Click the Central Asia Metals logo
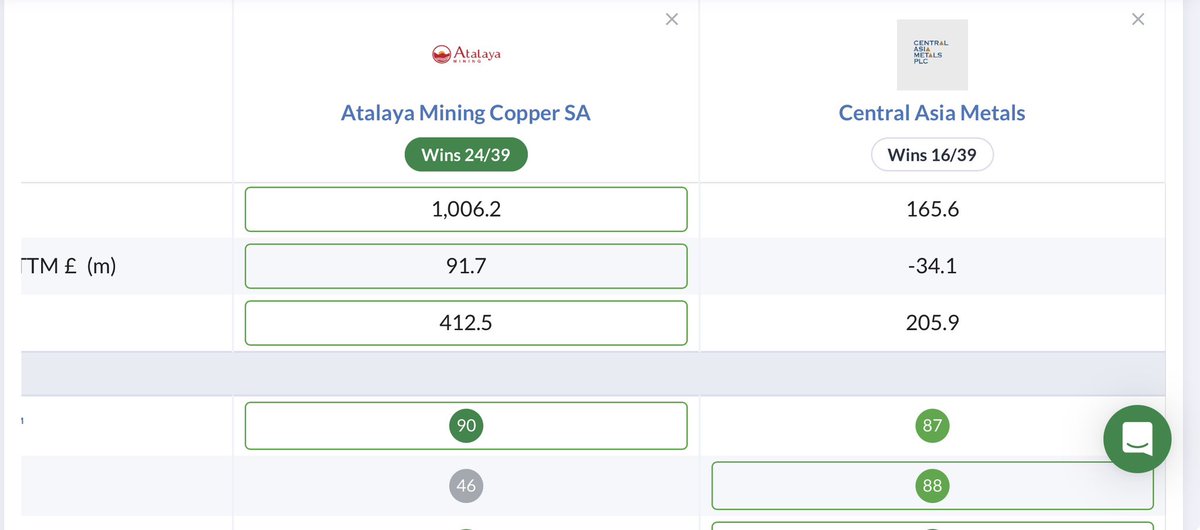1200x530 pixels. pos(931,54)
